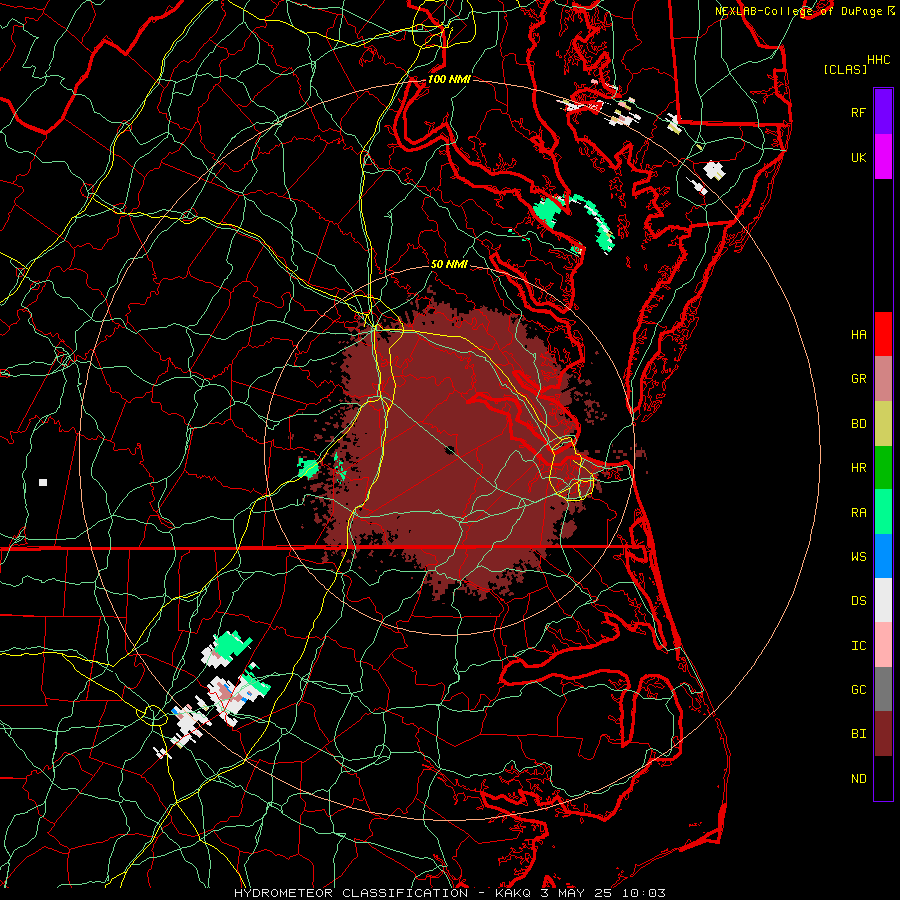Image resolution: width=900 pixels, height=900 pixels.
Task: Click the HR dark green legend swatch
Action: tap(883, 467)
